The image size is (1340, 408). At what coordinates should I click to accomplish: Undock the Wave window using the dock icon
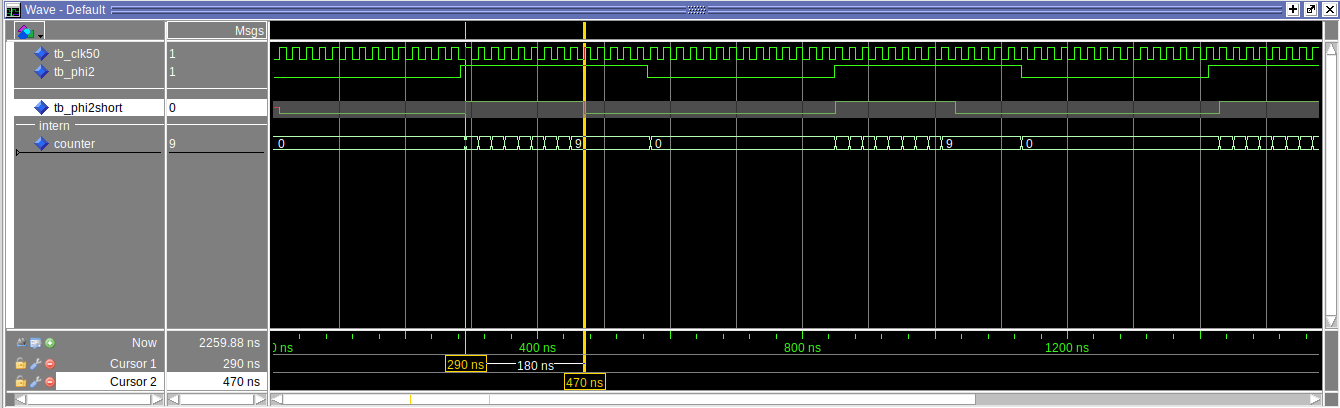(1311, 8)
